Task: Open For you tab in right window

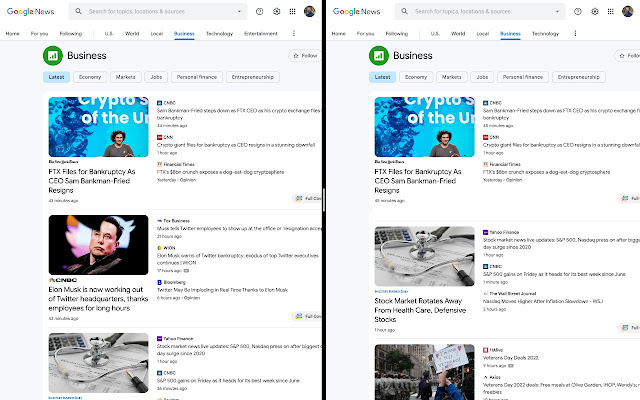Action: pos(365,33)
